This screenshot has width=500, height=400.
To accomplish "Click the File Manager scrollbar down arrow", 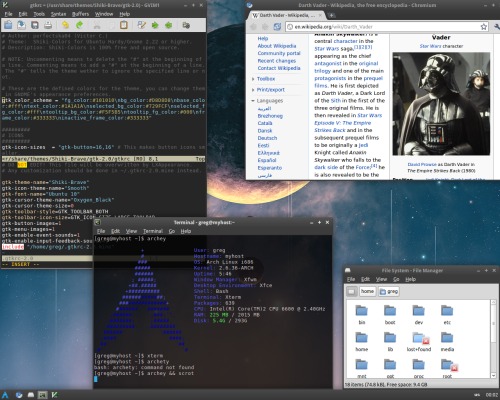I will pos(494,375).
